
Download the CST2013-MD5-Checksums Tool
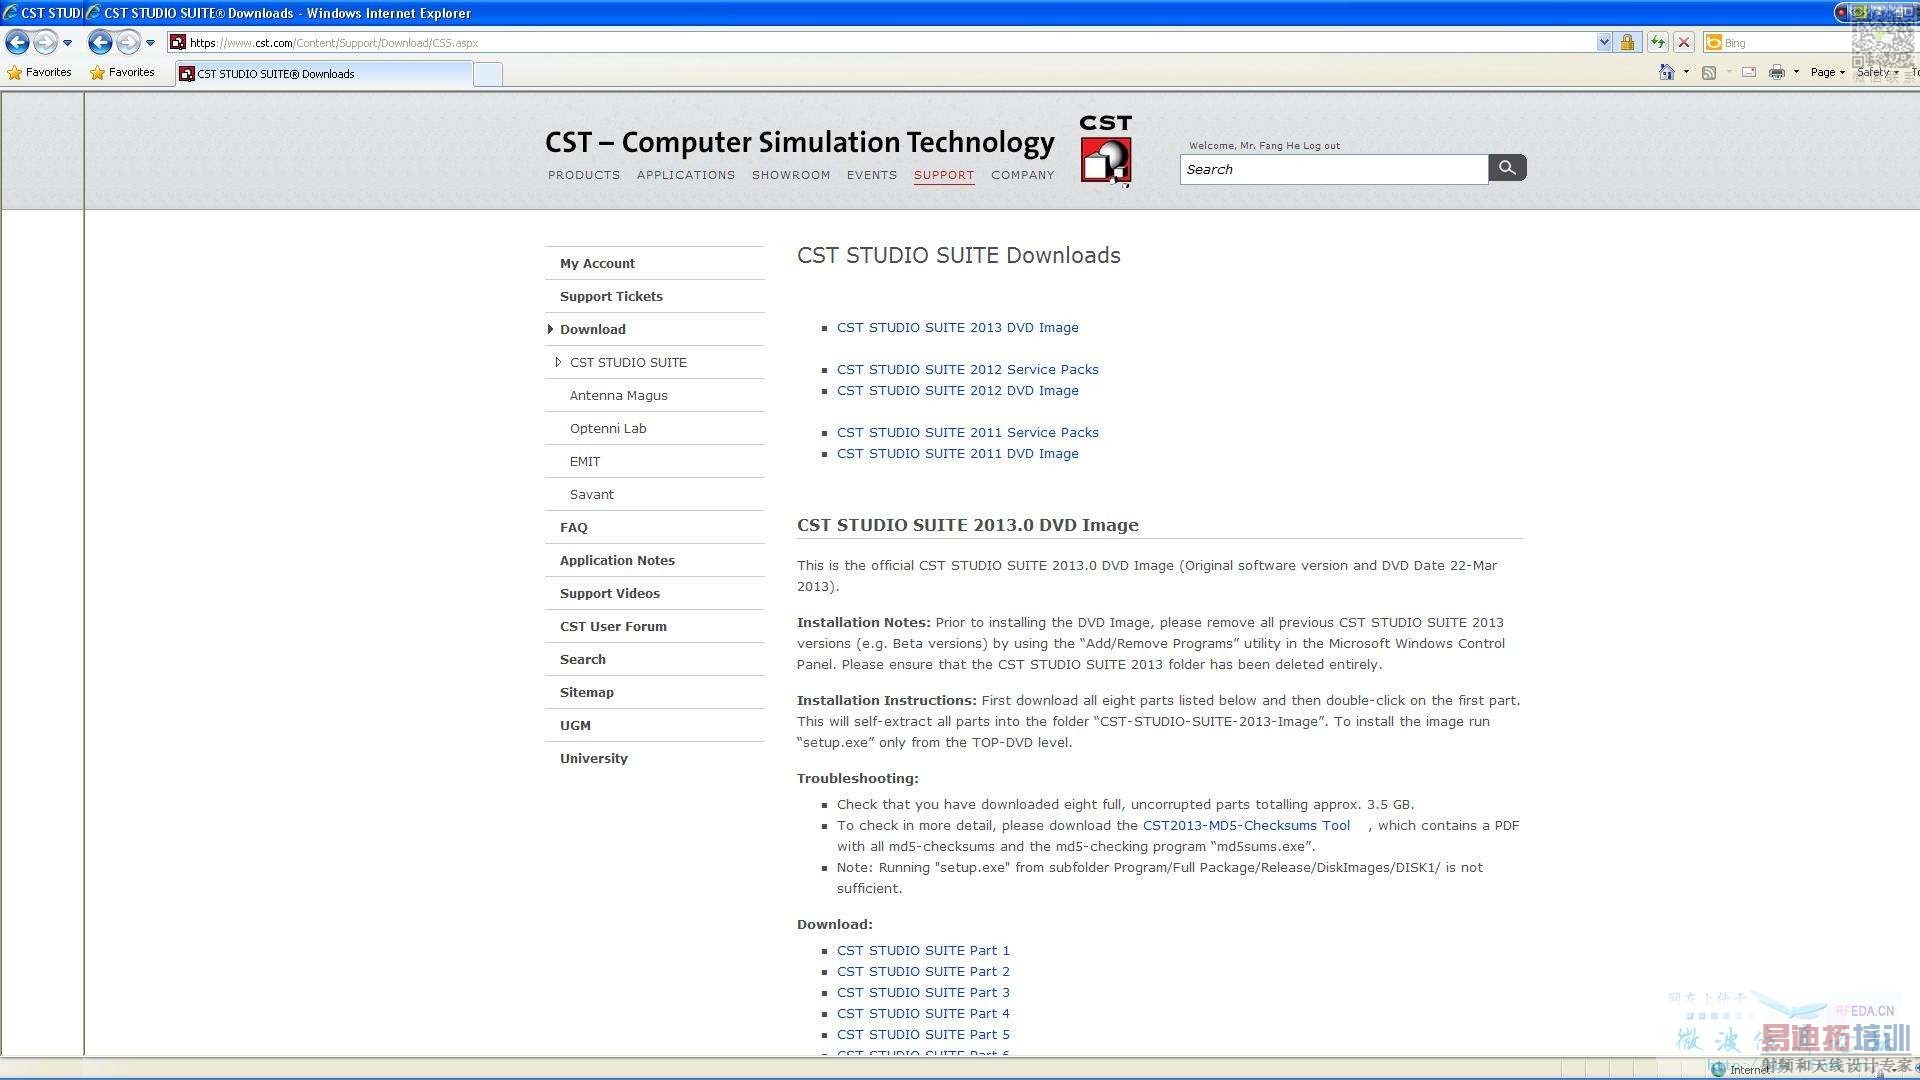coord(1246,825)
